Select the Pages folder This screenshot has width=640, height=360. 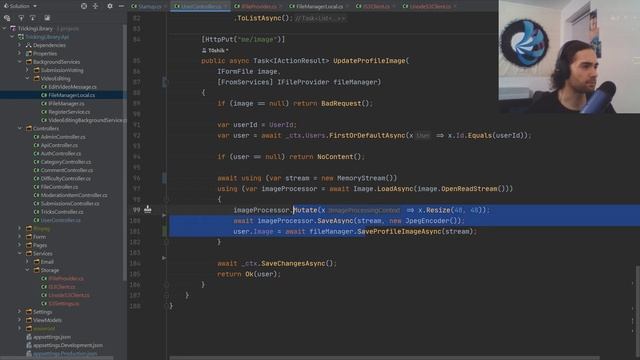point(40,245)
